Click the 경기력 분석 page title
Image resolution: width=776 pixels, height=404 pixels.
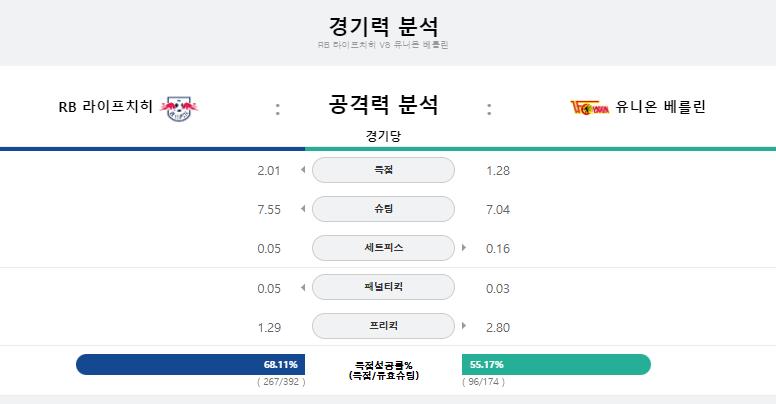(x=384, y=26)
